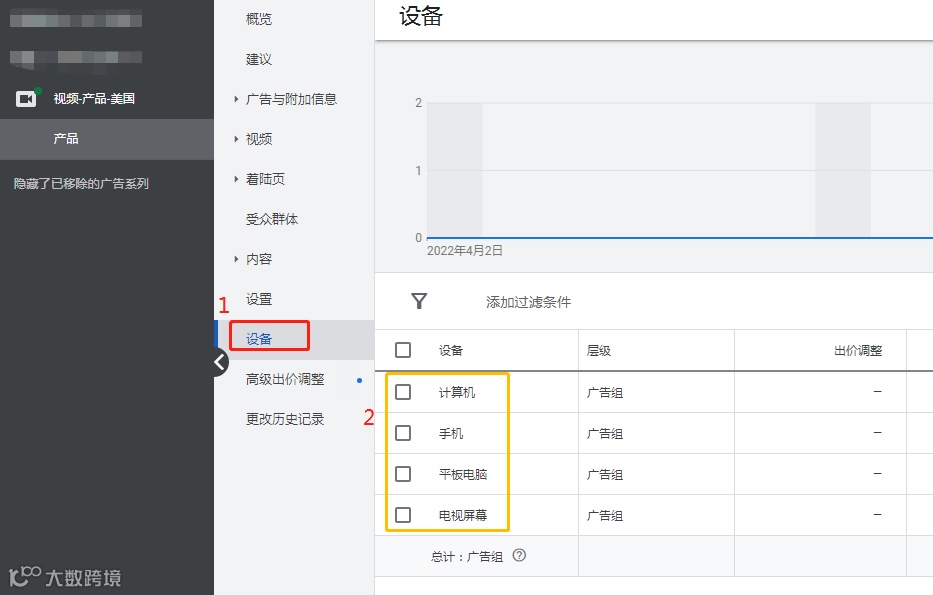
Task: Check the 手机 row checkbox
Action: (403, 433)
